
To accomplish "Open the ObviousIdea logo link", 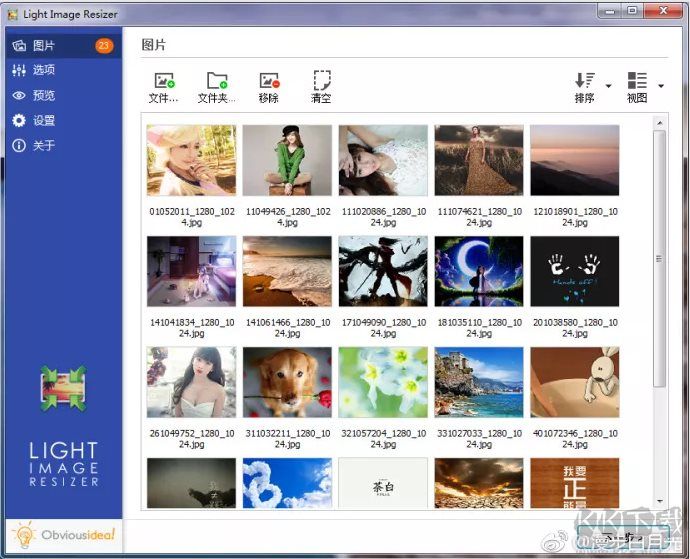I will (x=65, y=535).
